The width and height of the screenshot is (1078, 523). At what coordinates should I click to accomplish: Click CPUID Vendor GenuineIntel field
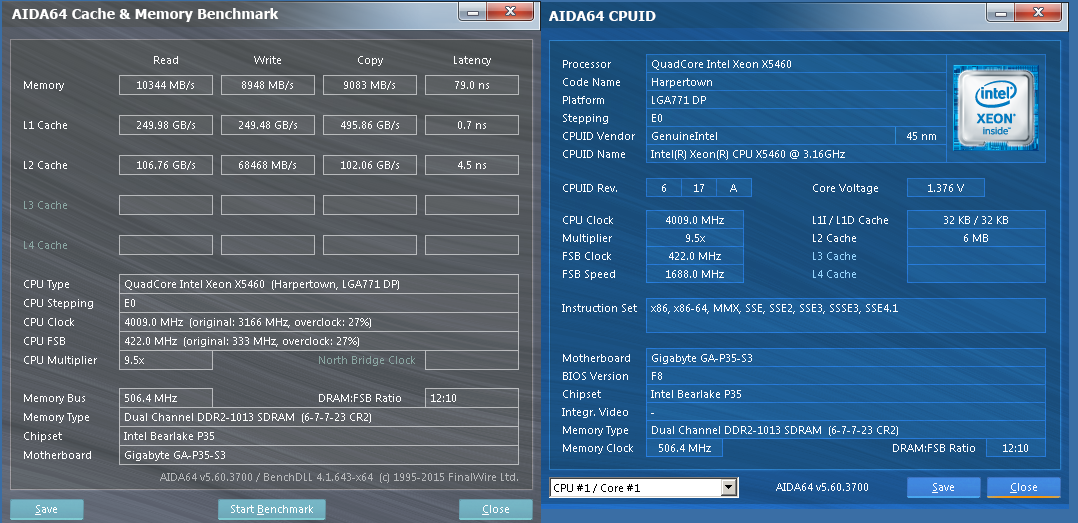tap(771, 136)
